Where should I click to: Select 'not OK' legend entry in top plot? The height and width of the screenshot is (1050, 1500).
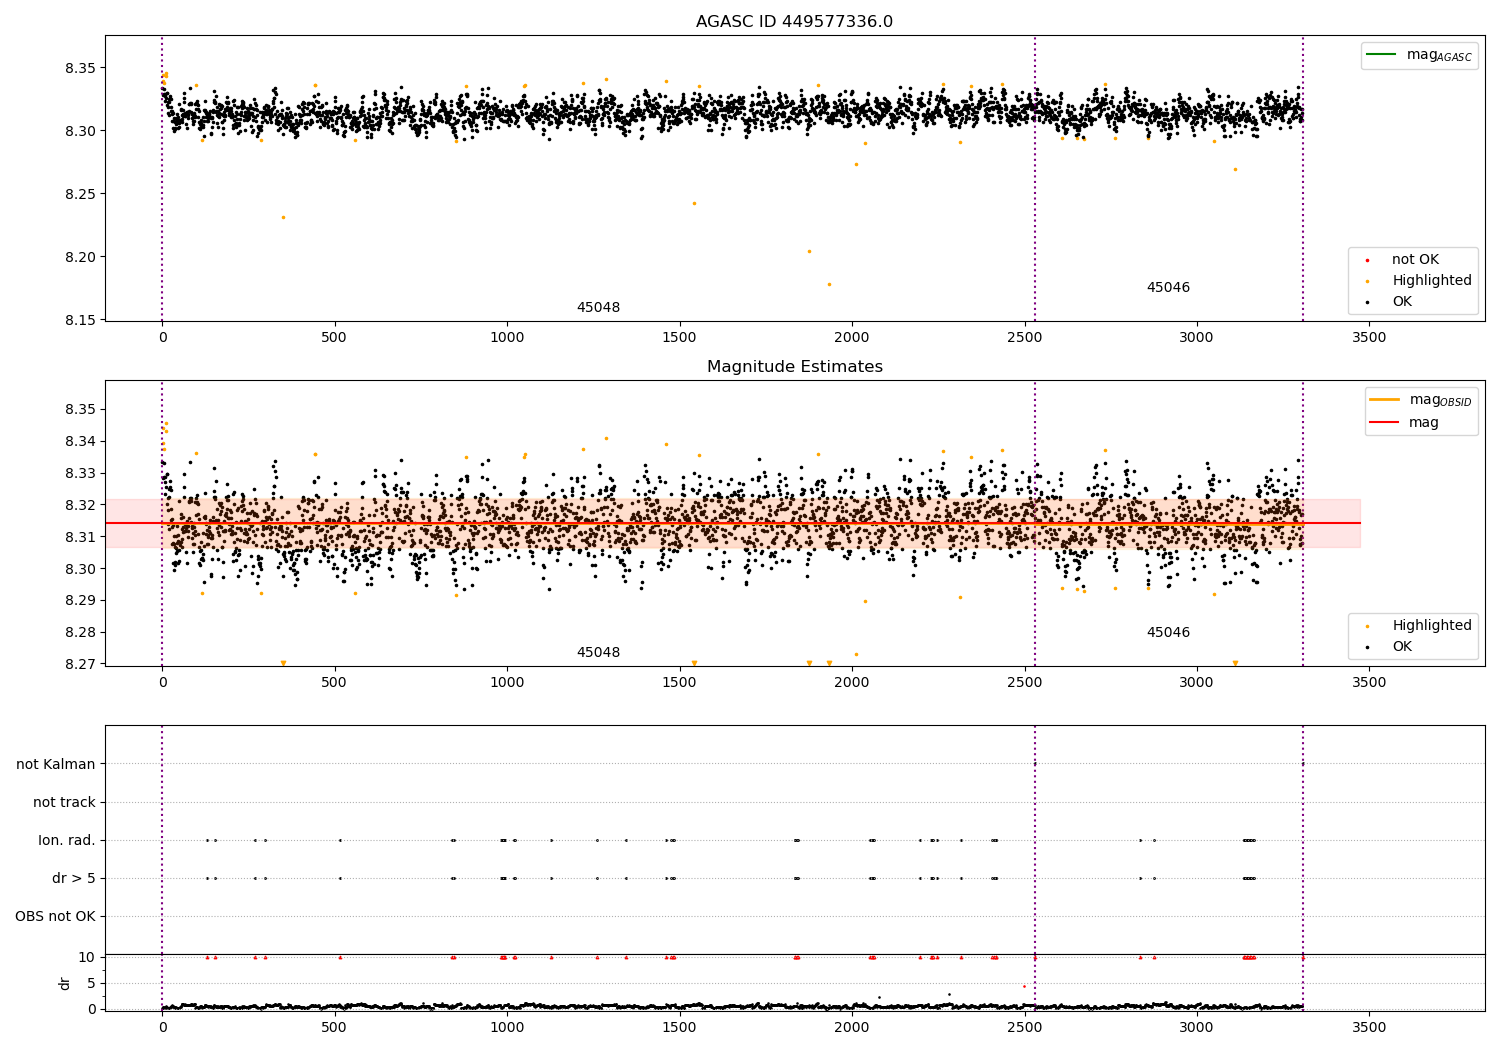click(1415, 260)
